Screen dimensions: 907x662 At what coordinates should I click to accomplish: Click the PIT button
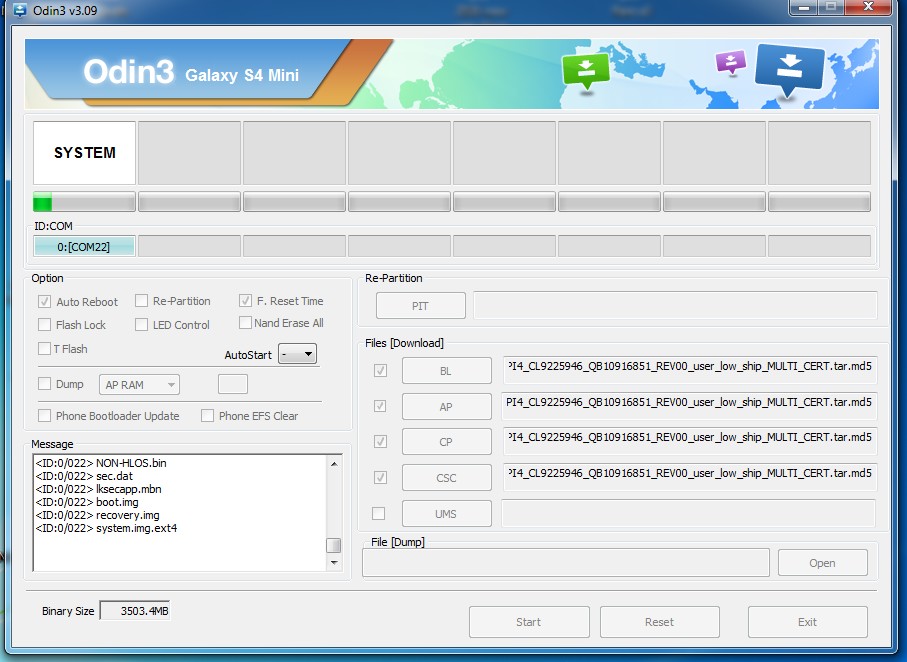coord(421,306)
